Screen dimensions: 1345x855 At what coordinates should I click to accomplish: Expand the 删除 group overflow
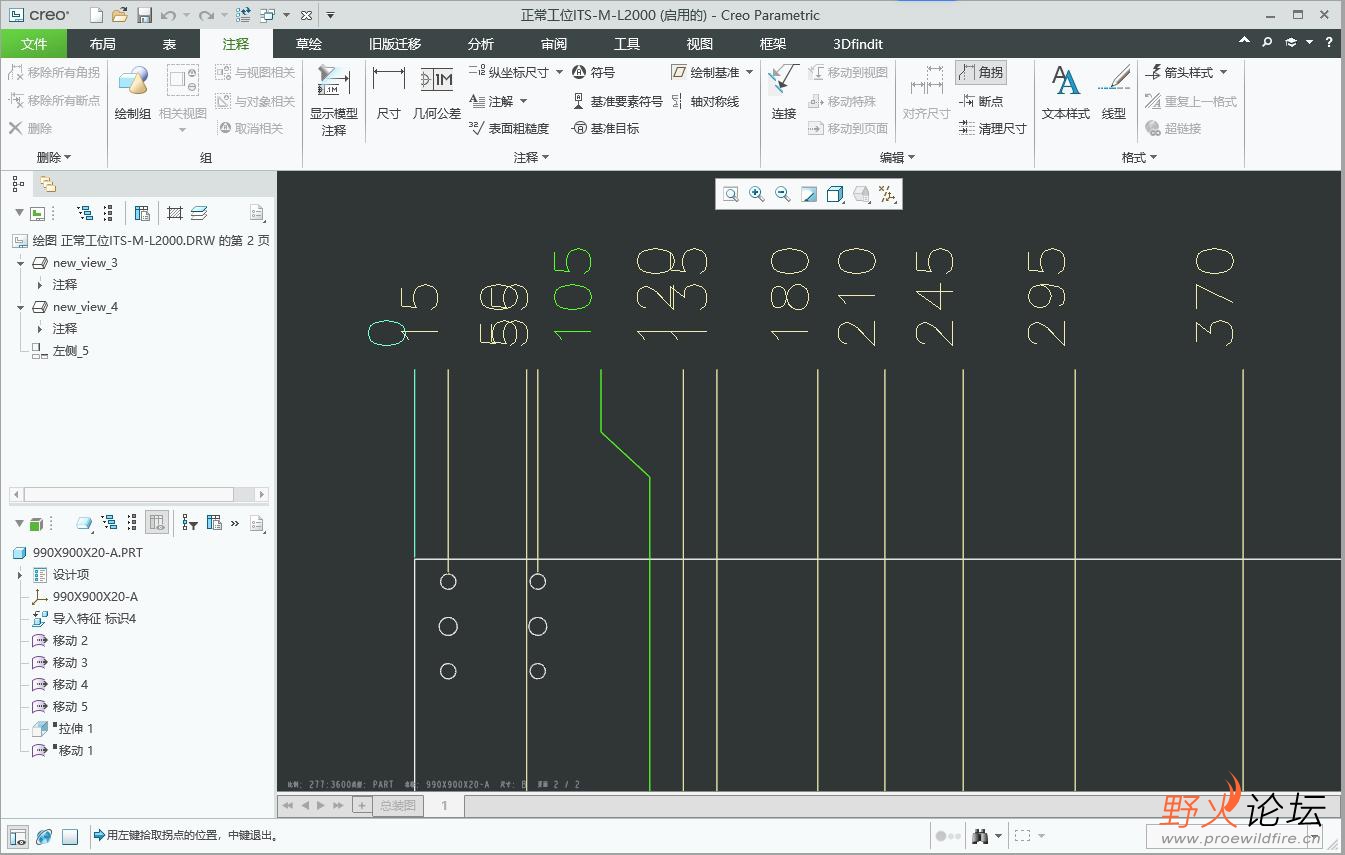click(54, 157)
